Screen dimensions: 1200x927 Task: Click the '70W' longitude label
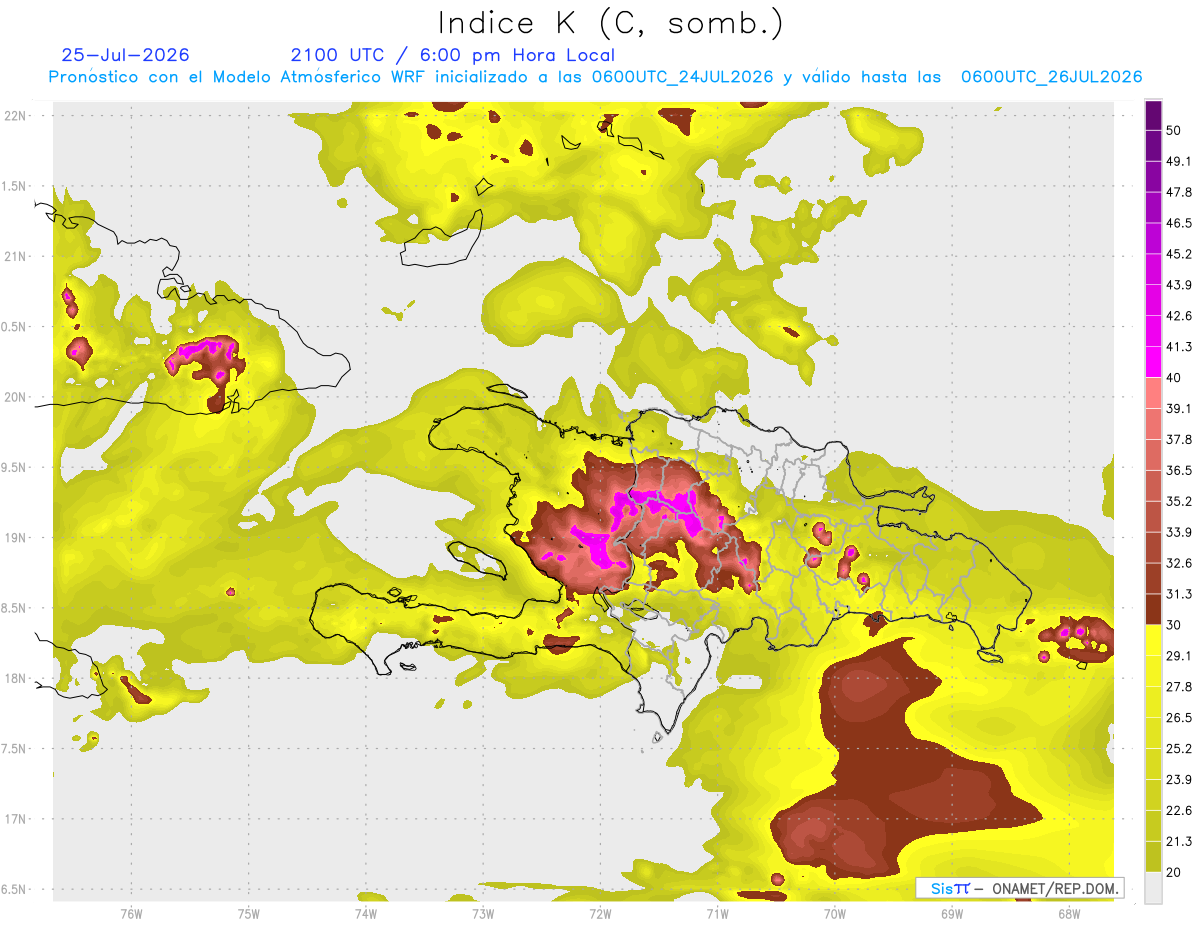pos(835,913)
